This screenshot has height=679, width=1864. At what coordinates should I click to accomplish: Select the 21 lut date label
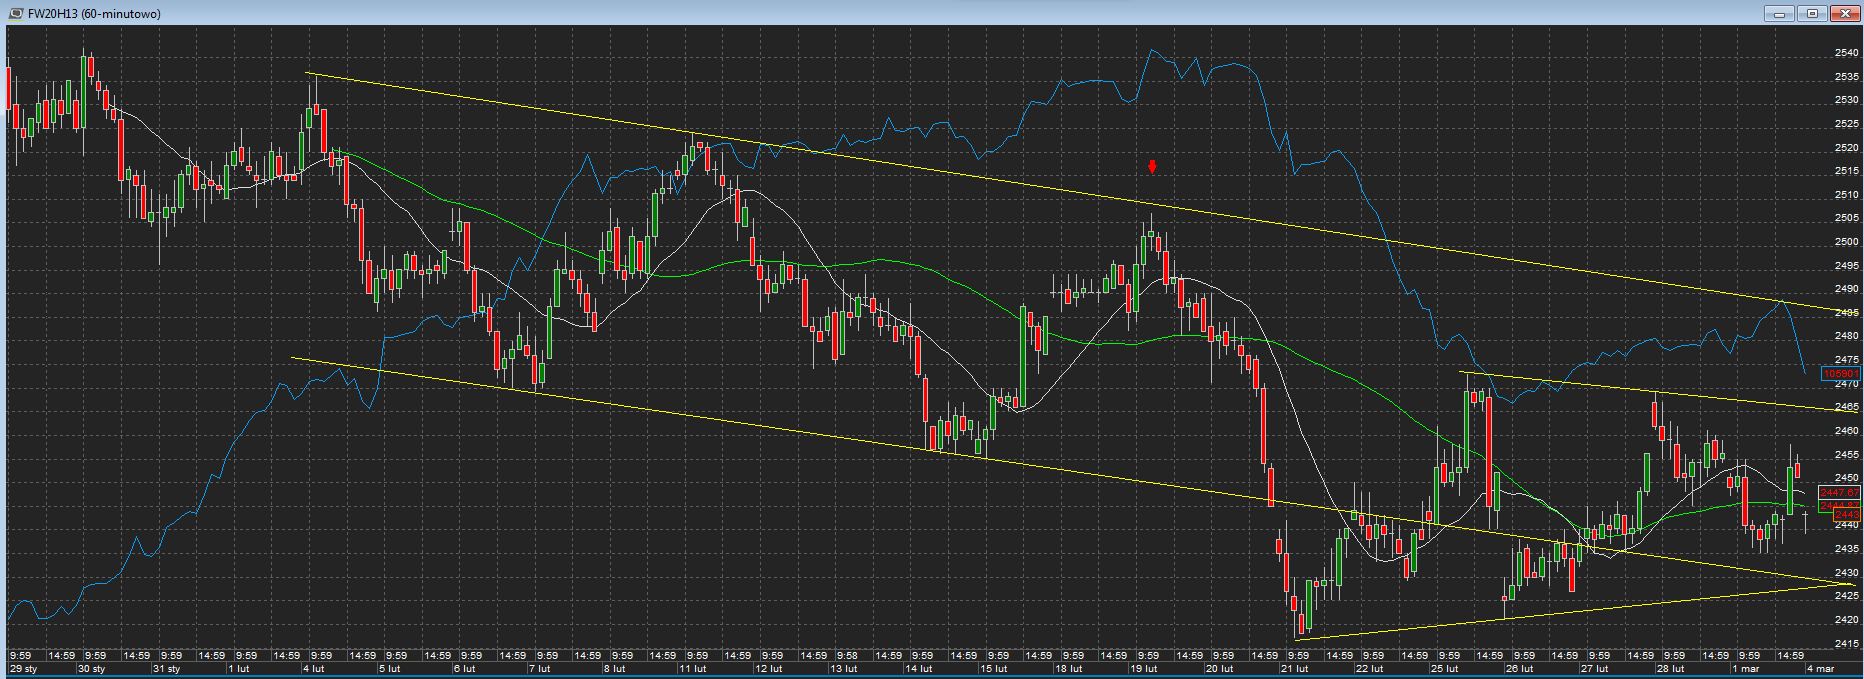pos(1295,669)
